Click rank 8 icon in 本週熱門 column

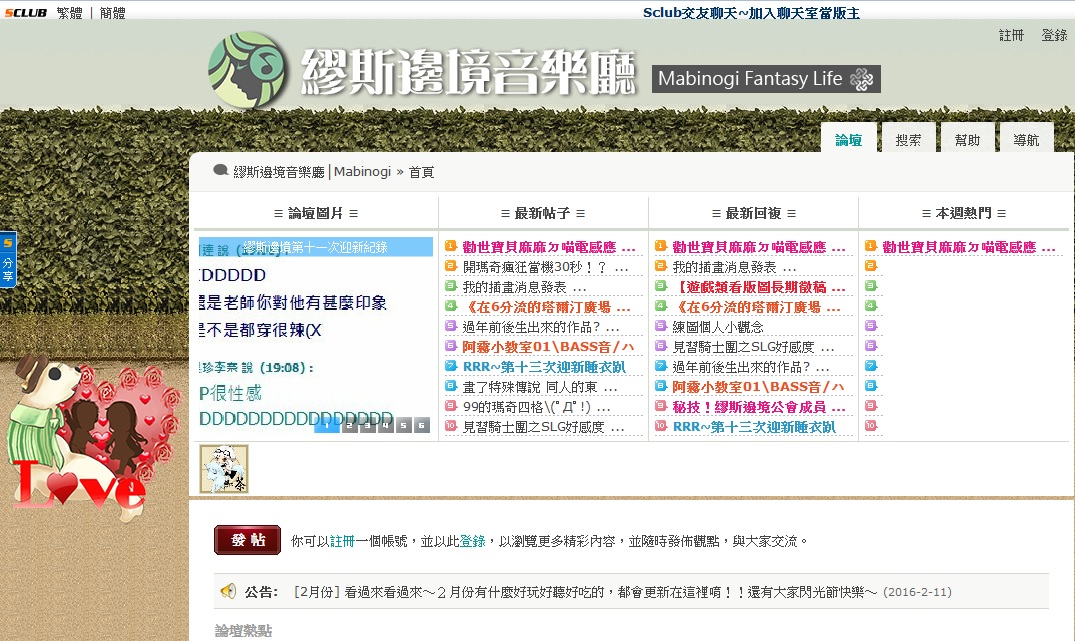(x=871, y=385)
